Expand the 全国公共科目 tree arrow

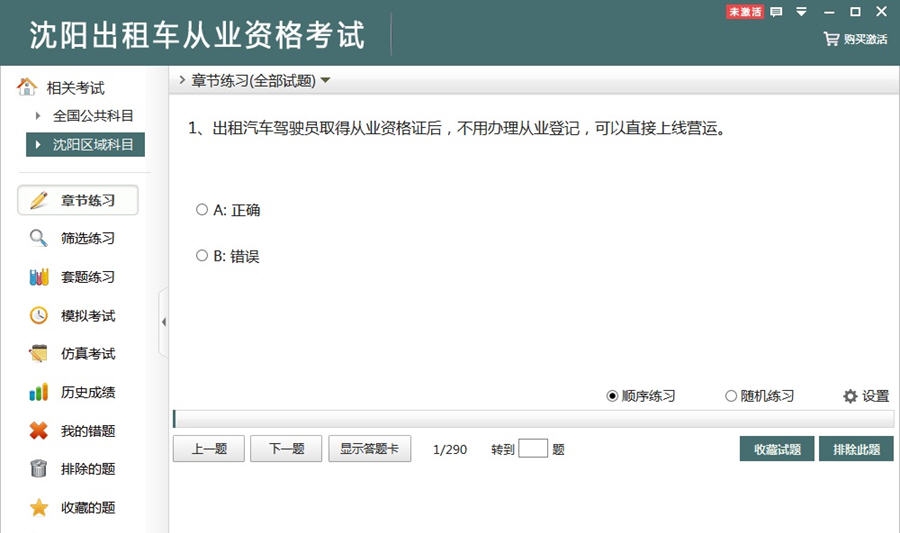38,116
